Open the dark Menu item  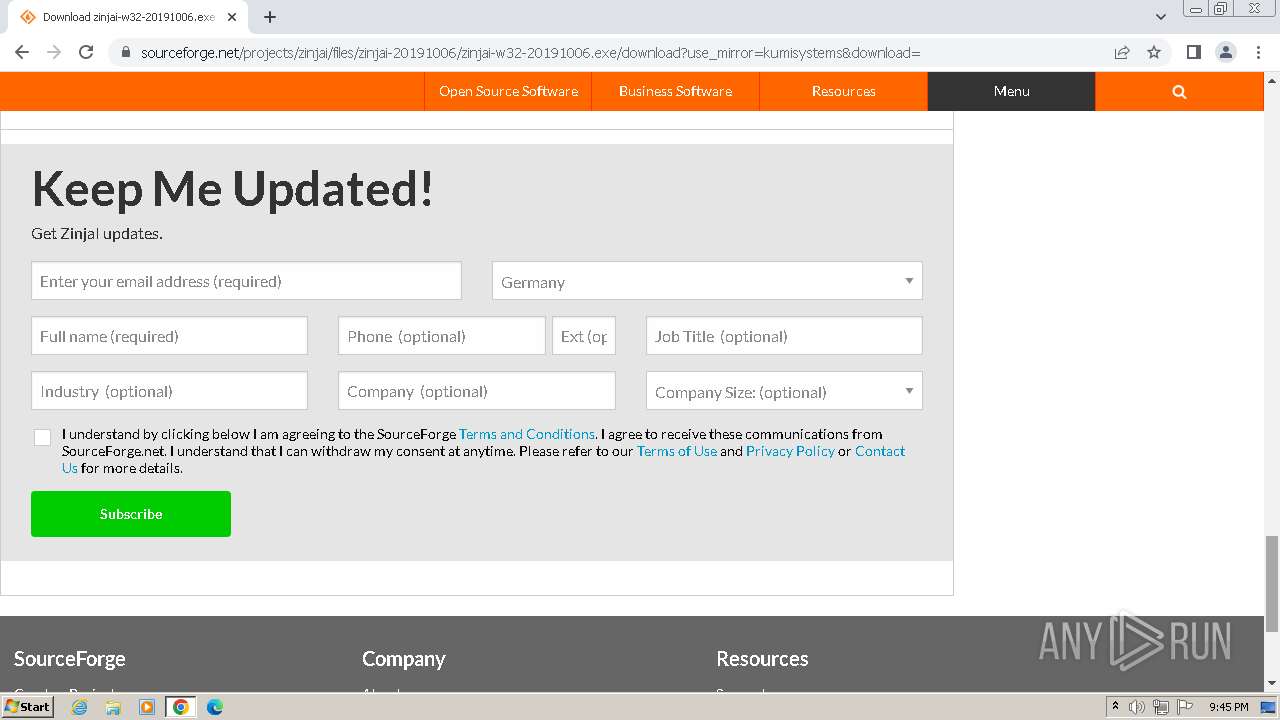click(1011, 91)
